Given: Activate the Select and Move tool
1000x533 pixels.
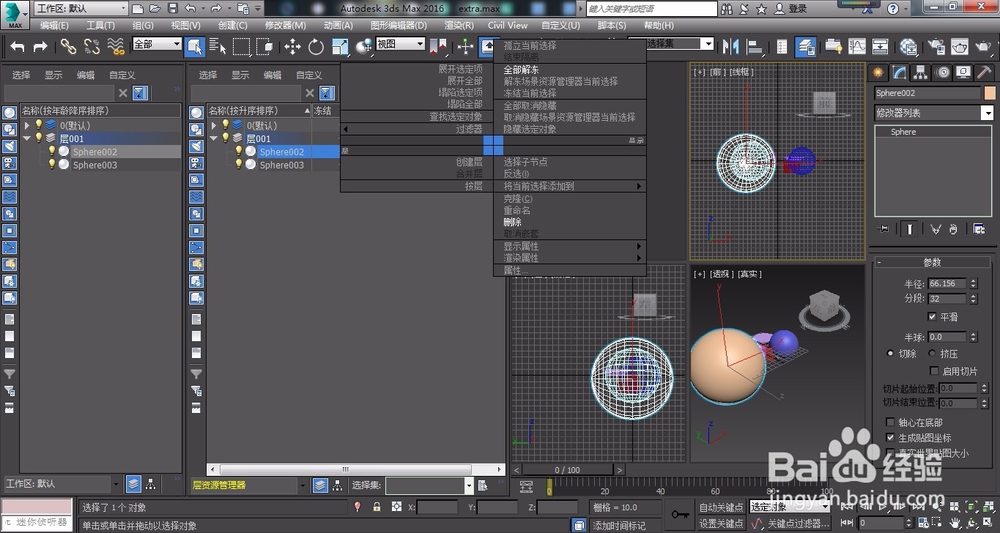Looking at the screenshot, I should 293,47.
